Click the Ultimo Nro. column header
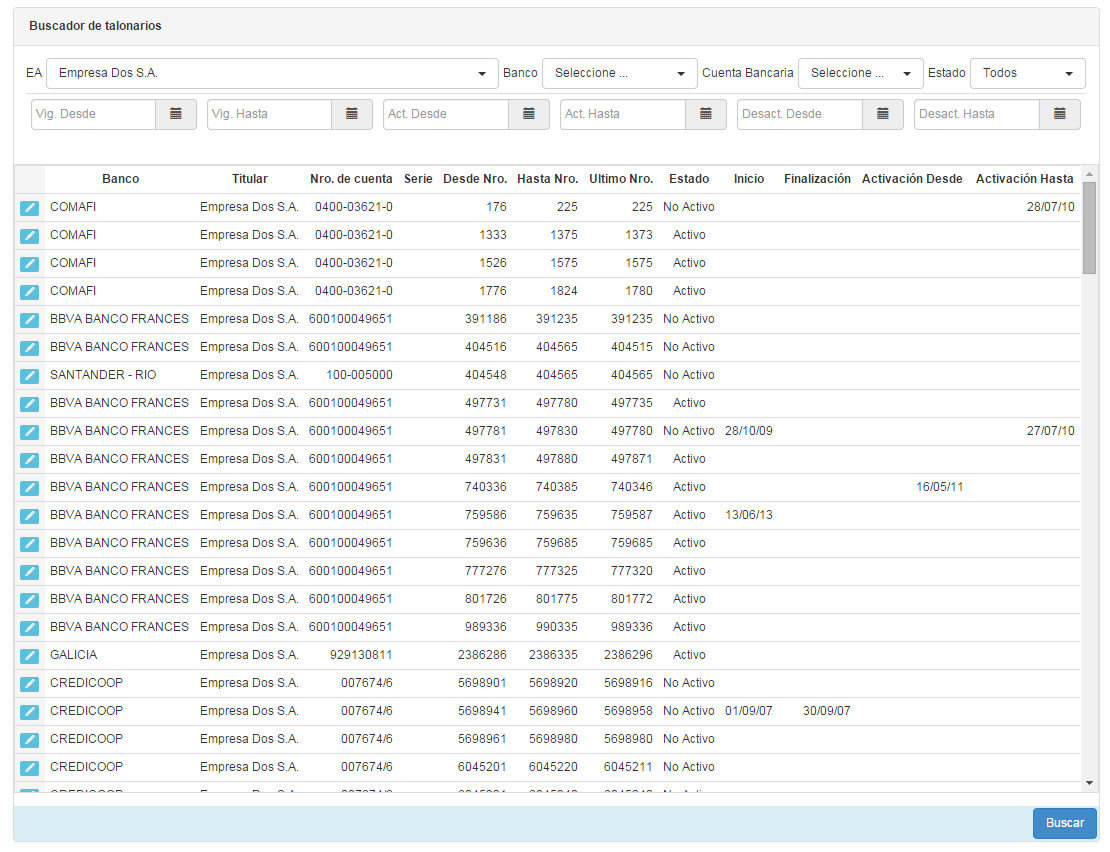 coord(620,179)
